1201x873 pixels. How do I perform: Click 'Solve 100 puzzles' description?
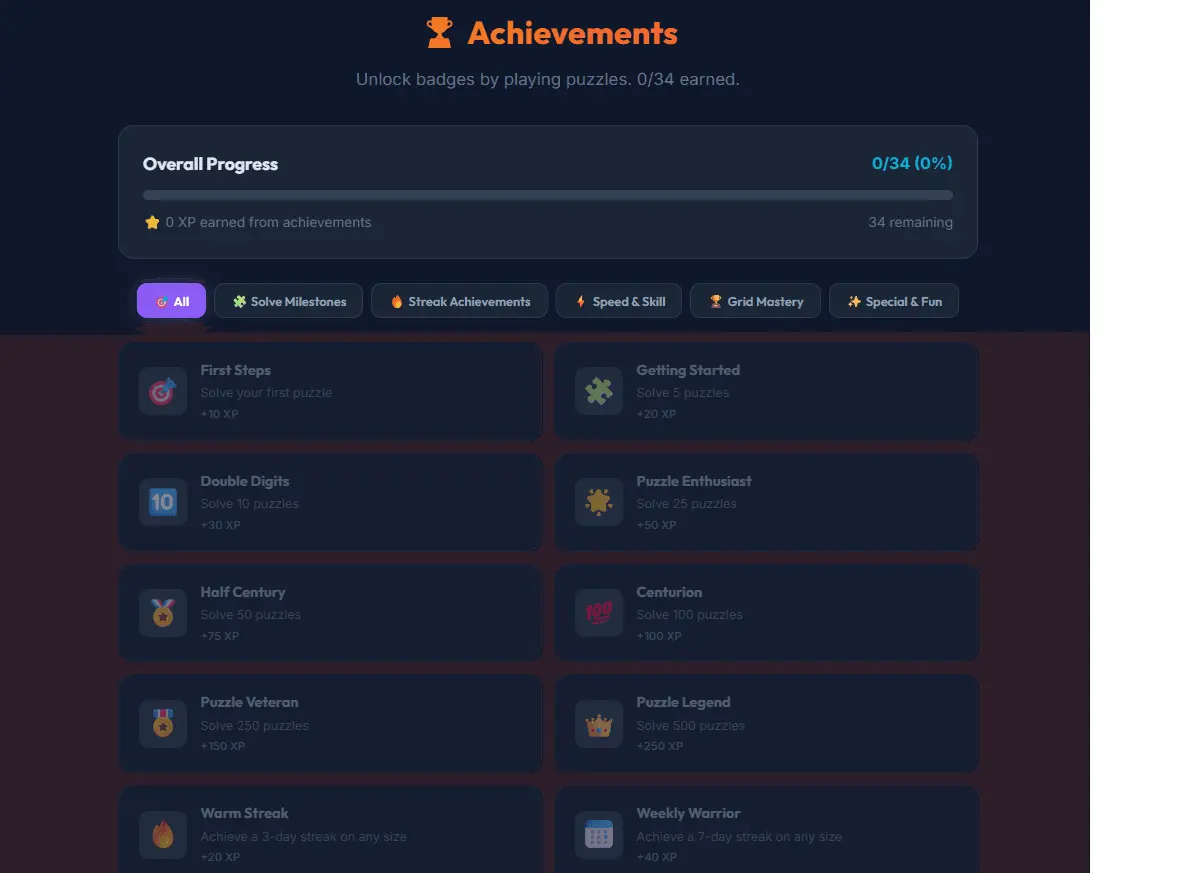click(689, 614)
